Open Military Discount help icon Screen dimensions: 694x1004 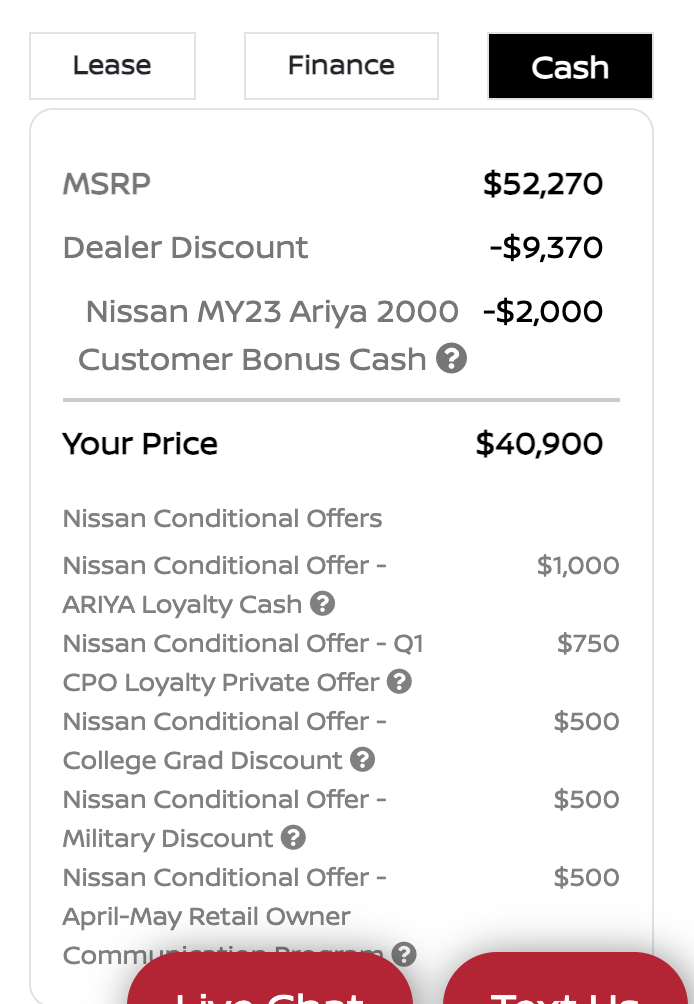293,838
